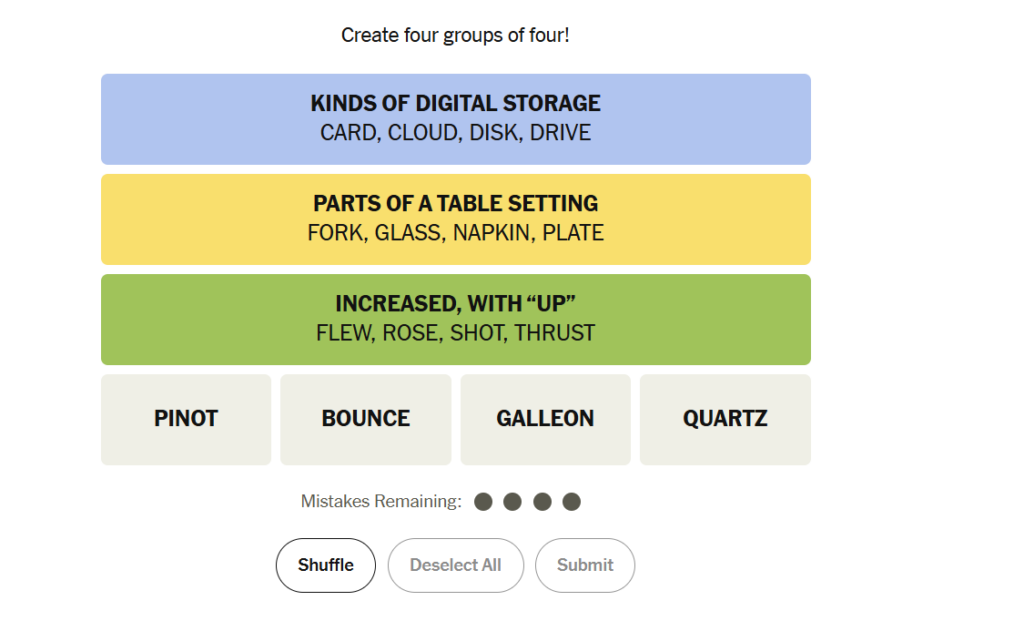This screenshot has height=621, width=1024.
Task: Select the BOUNCE tile
Action: (x=366, y=419)
